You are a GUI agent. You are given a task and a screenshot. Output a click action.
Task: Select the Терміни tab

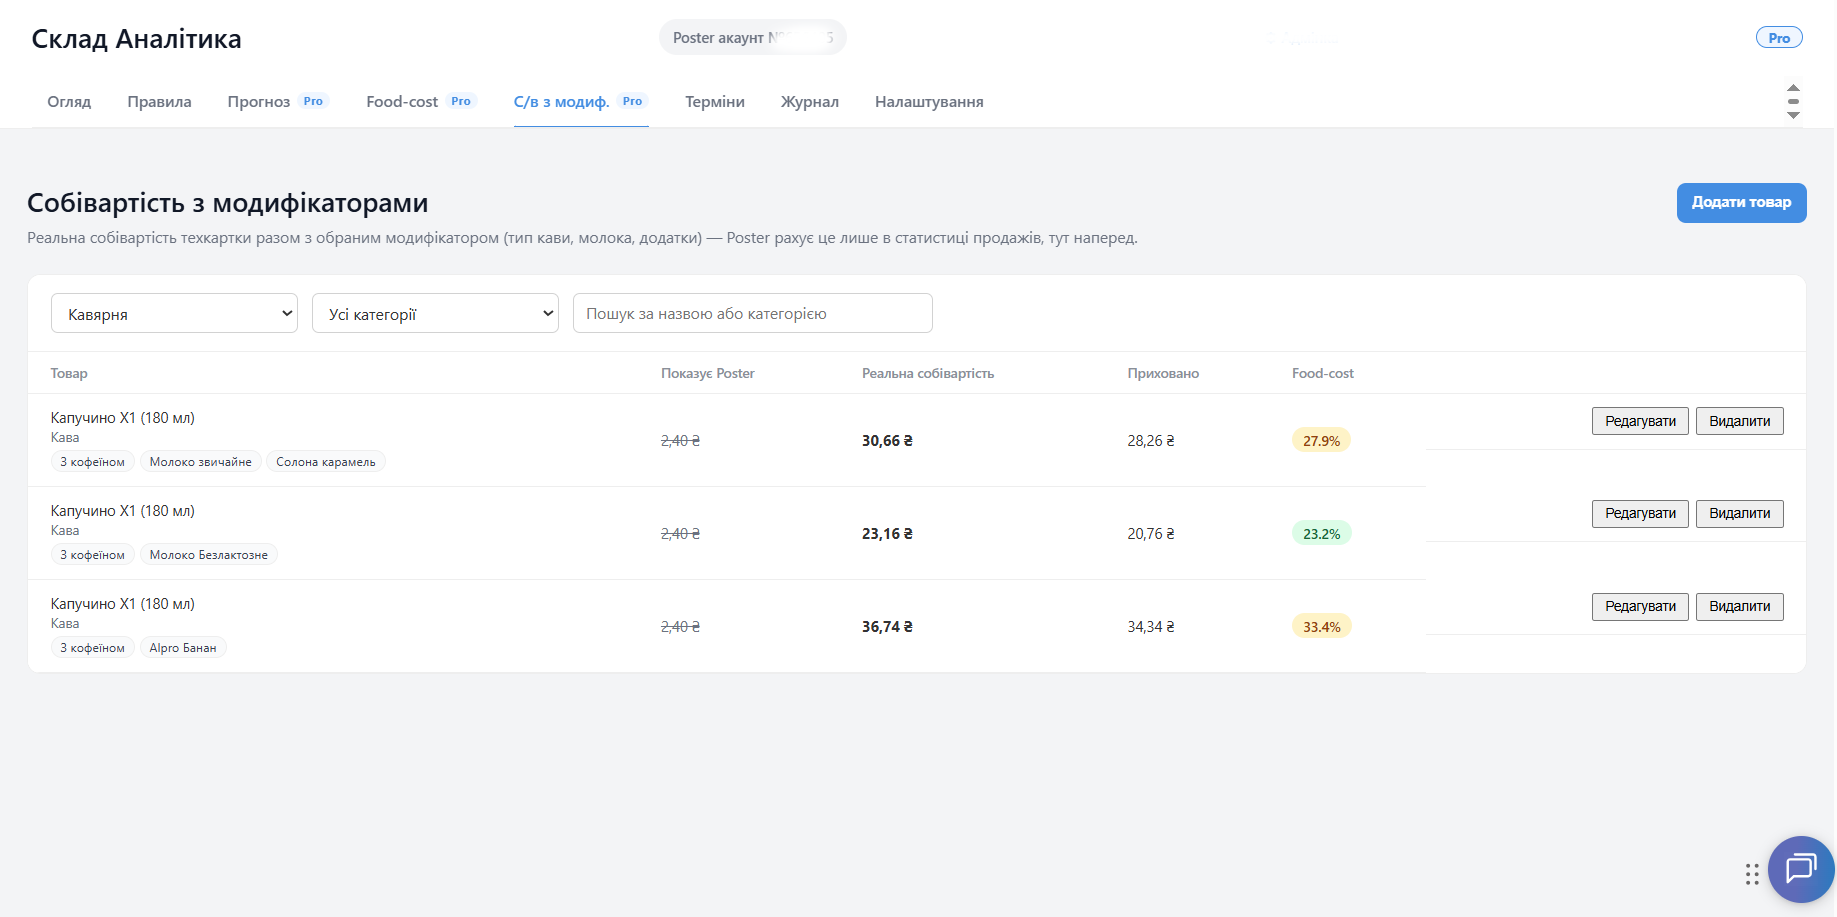point(715,101)
